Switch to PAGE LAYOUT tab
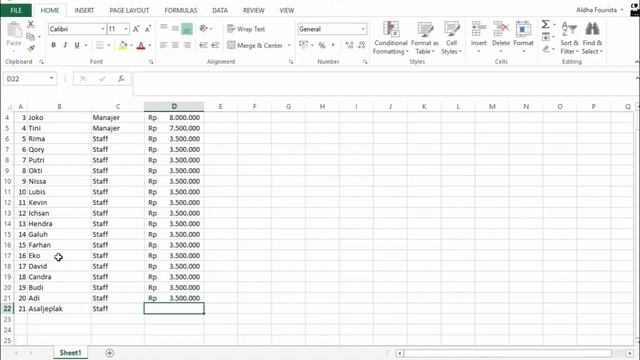The width and height of the screenshot is (640, 360). click(129, 10)
